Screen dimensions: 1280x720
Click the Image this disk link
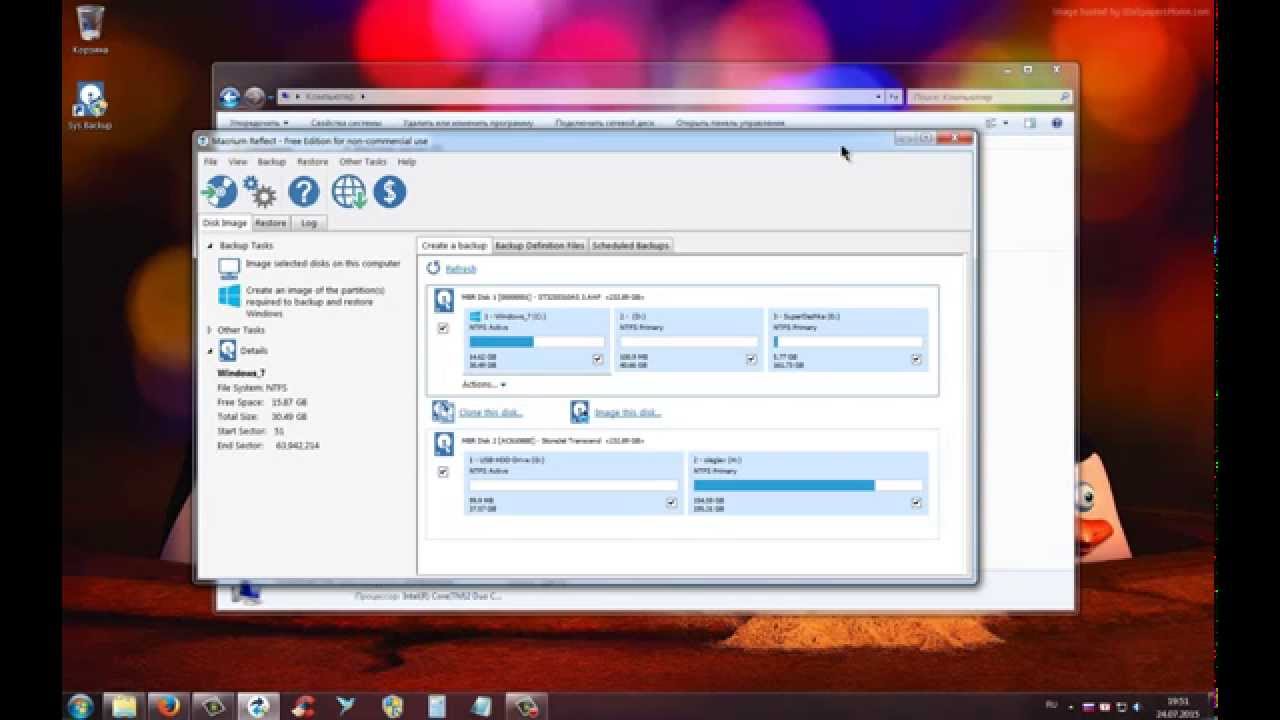628,413
